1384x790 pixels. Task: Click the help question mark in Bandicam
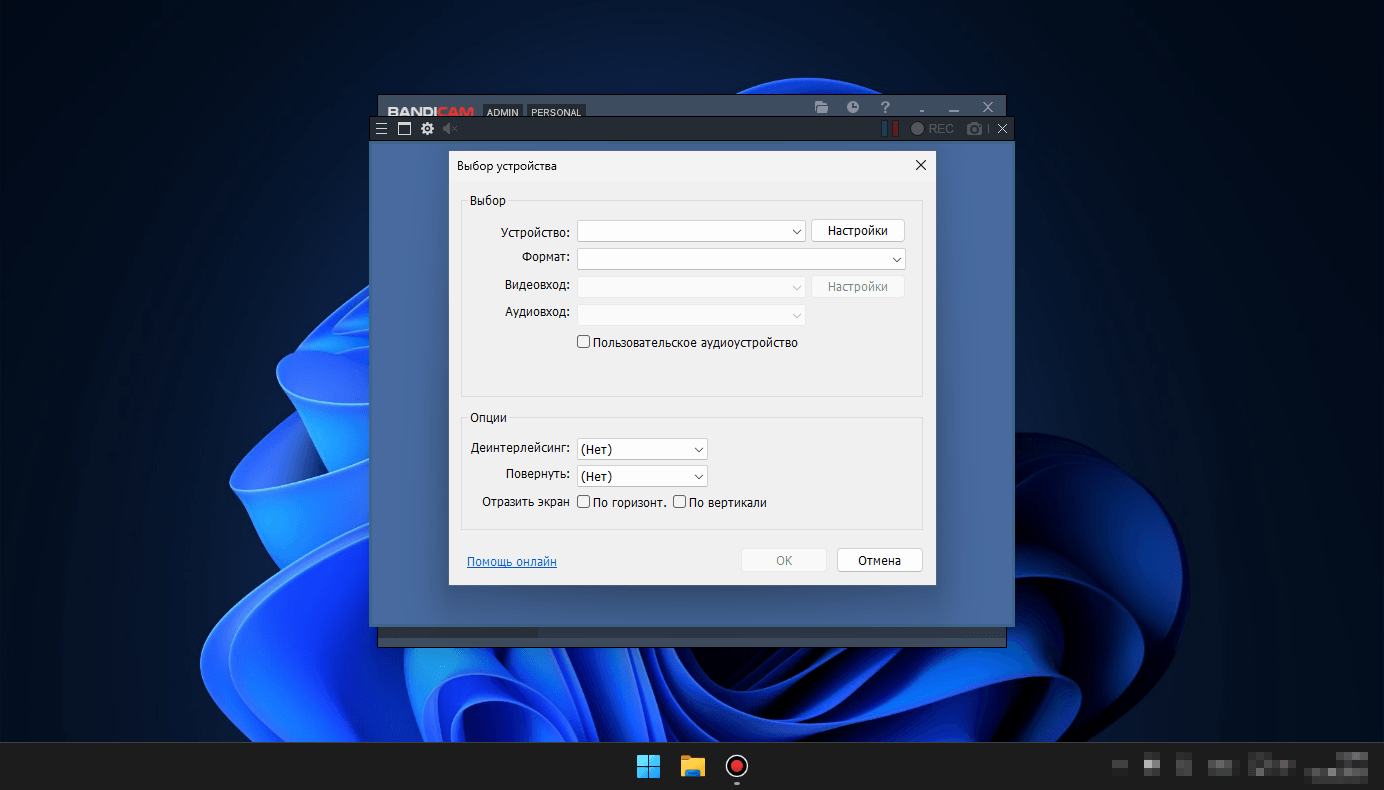(x=885, y=107)
